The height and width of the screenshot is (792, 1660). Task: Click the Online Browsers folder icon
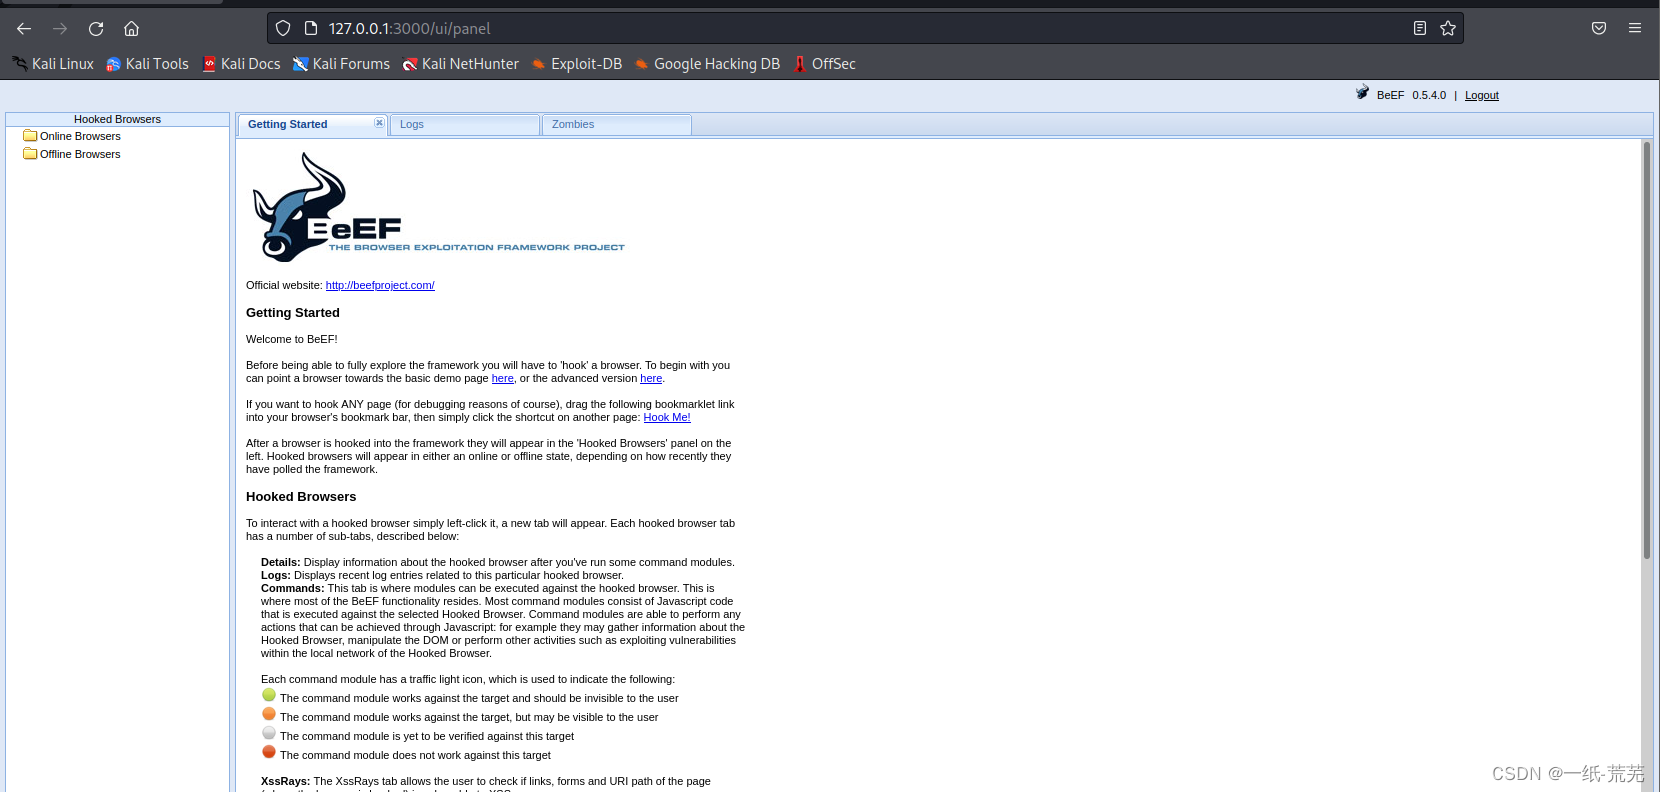30,136
